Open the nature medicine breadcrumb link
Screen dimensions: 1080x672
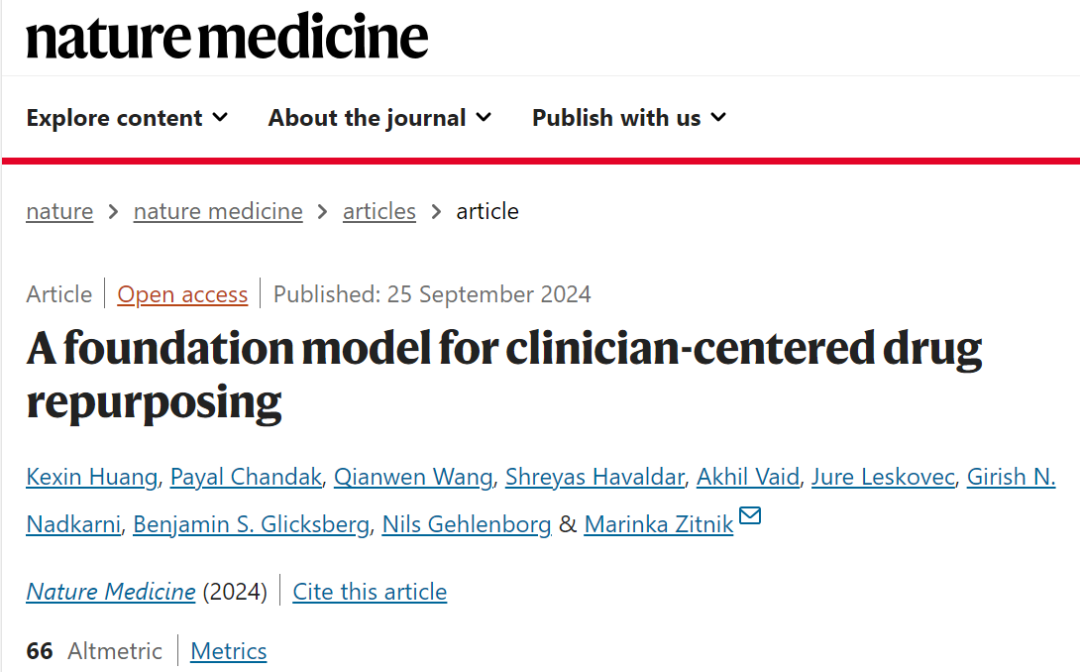(x=218, y=211)
